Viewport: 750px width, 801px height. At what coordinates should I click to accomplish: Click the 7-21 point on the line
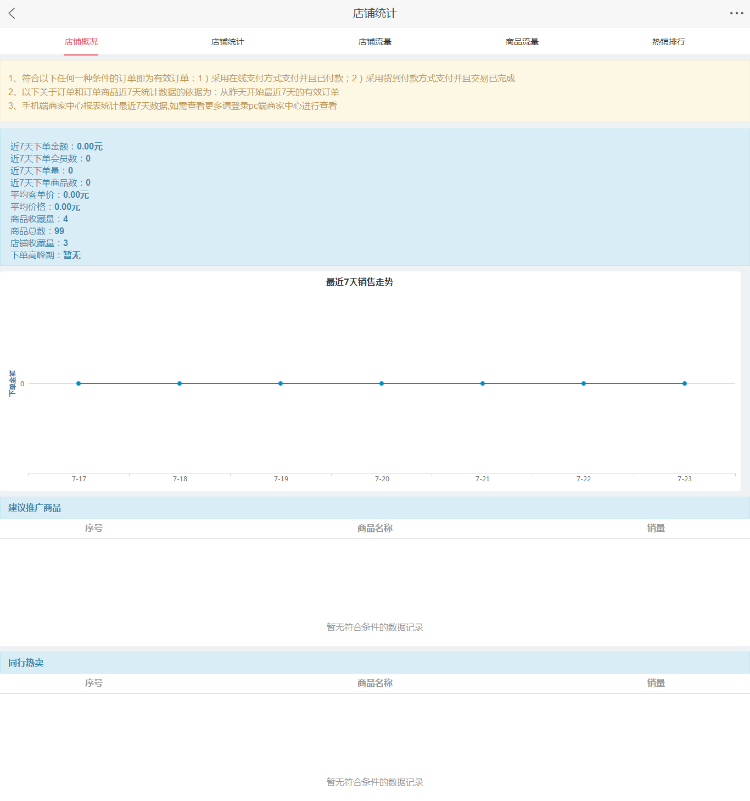point(483,383)
